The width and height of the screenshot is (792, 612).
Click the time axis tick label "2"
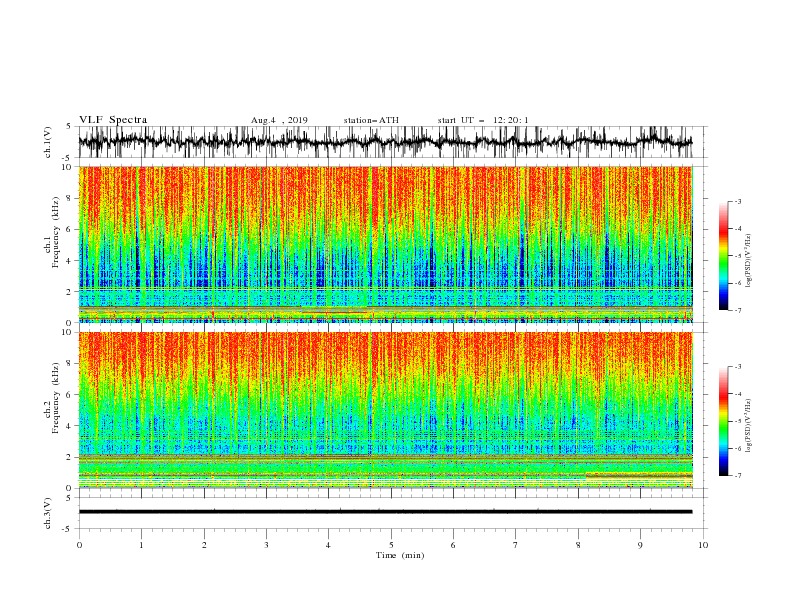click(204, 545)
